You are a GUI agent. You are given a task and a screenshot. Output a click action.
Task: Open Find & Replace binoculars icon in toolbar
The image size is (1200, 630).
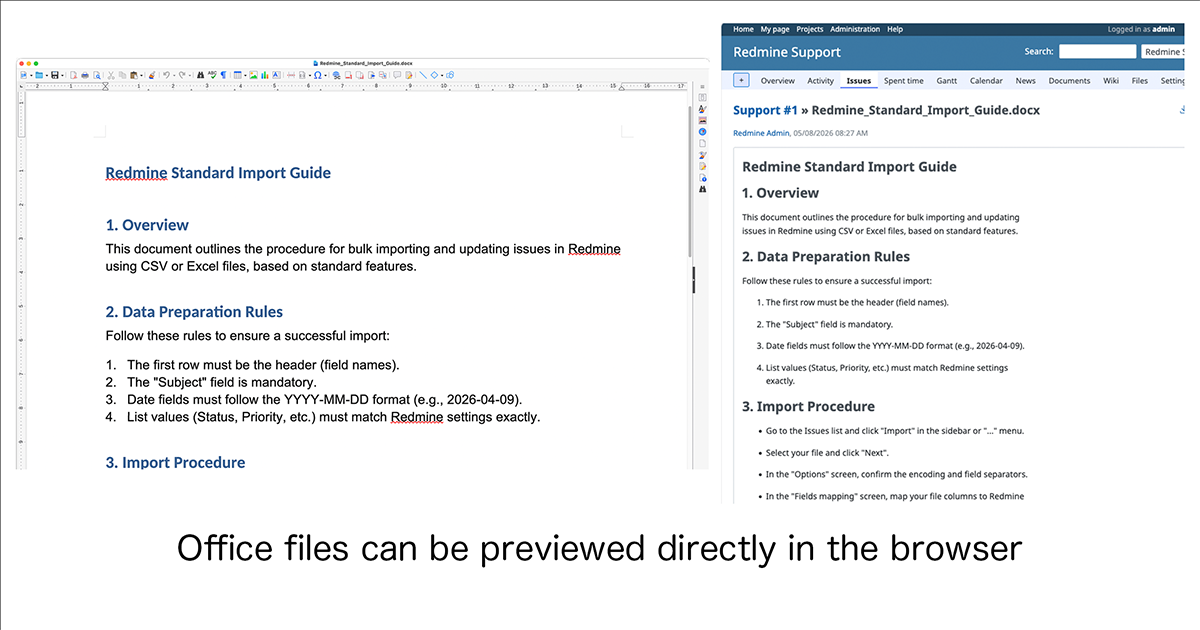pos(200,74)
